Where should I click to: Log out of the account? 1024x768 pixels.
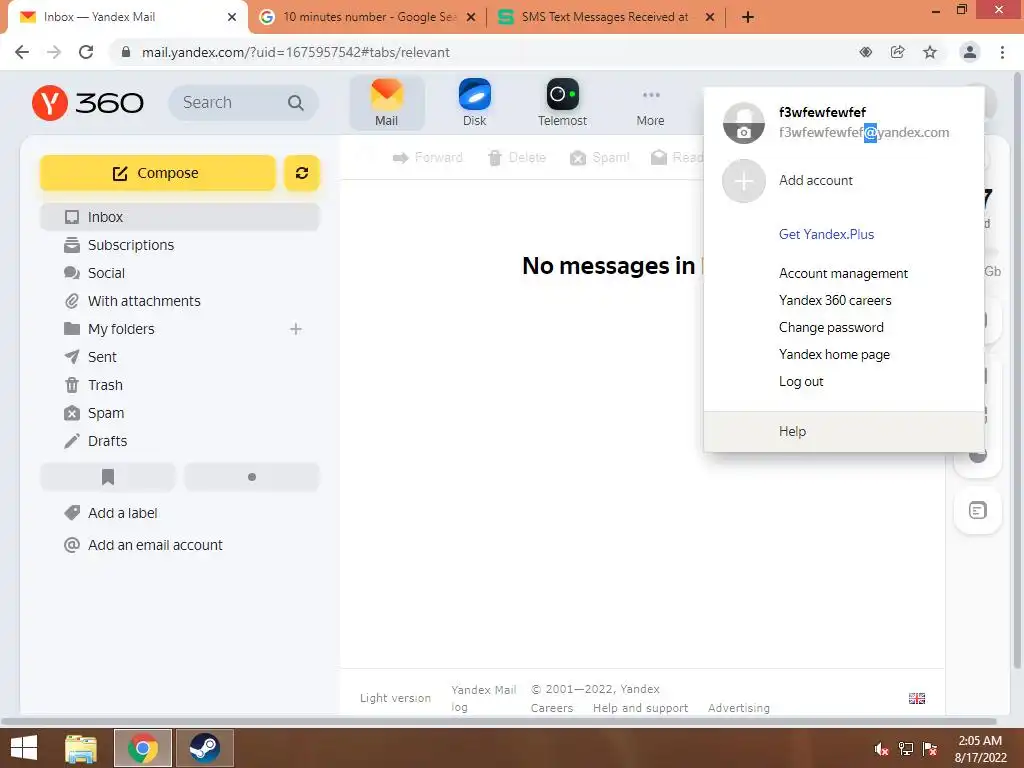tap(801, 381)
